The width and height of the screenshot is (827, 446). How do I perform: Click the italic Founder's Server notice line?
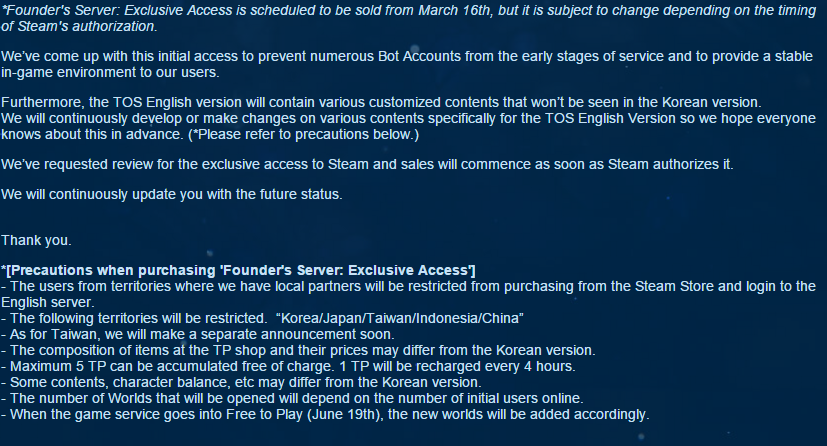click(x=408, y=18)
